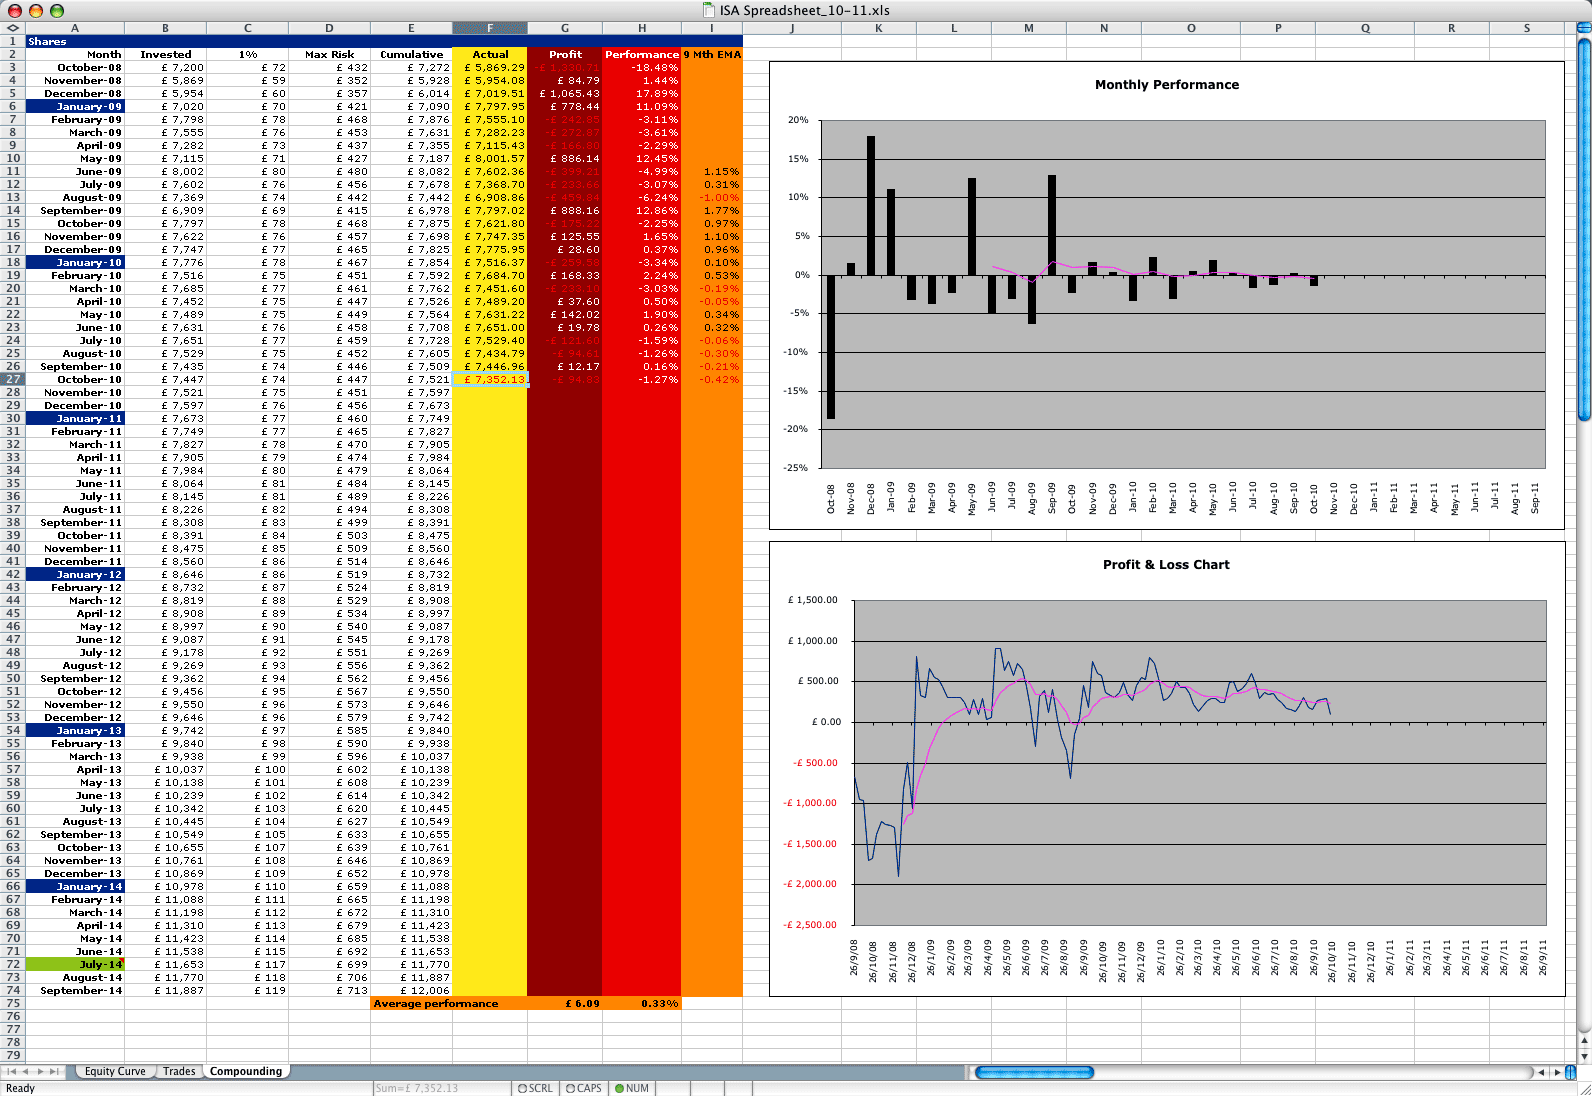Click the vertical scroll up arrow

coord(1584,1041)
